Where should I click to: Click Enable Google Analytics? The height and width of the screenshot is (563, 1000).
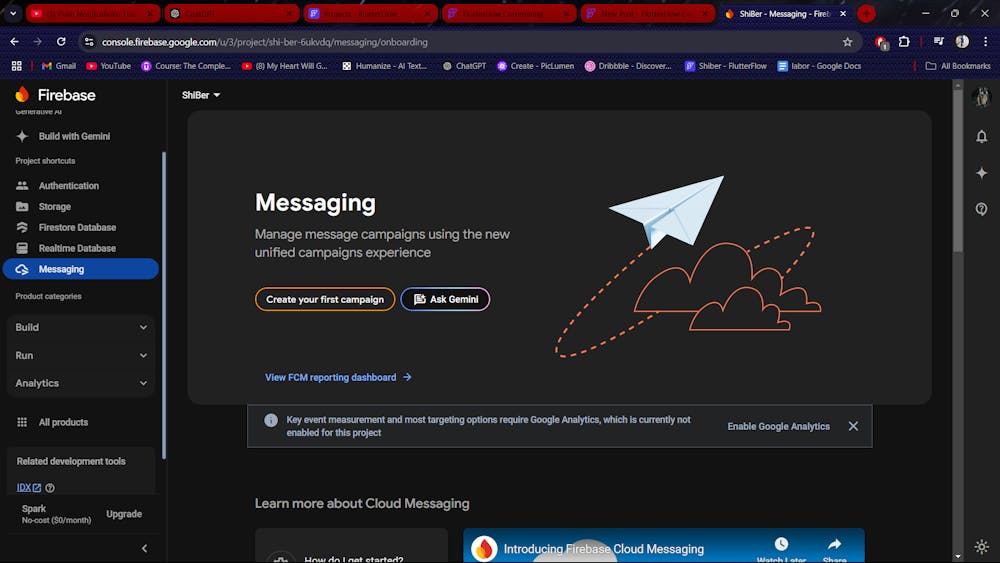(778, 427)
